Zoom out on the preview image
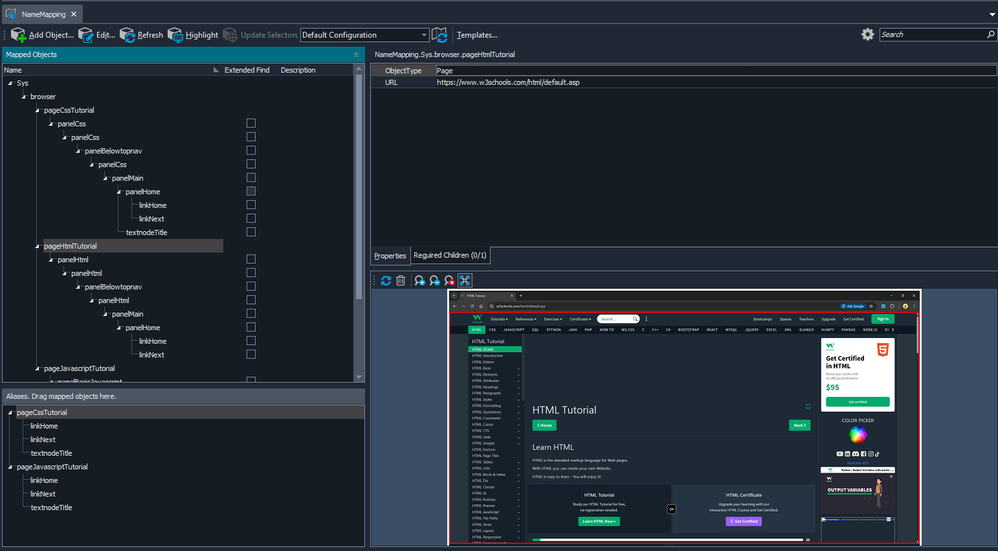 435,281
